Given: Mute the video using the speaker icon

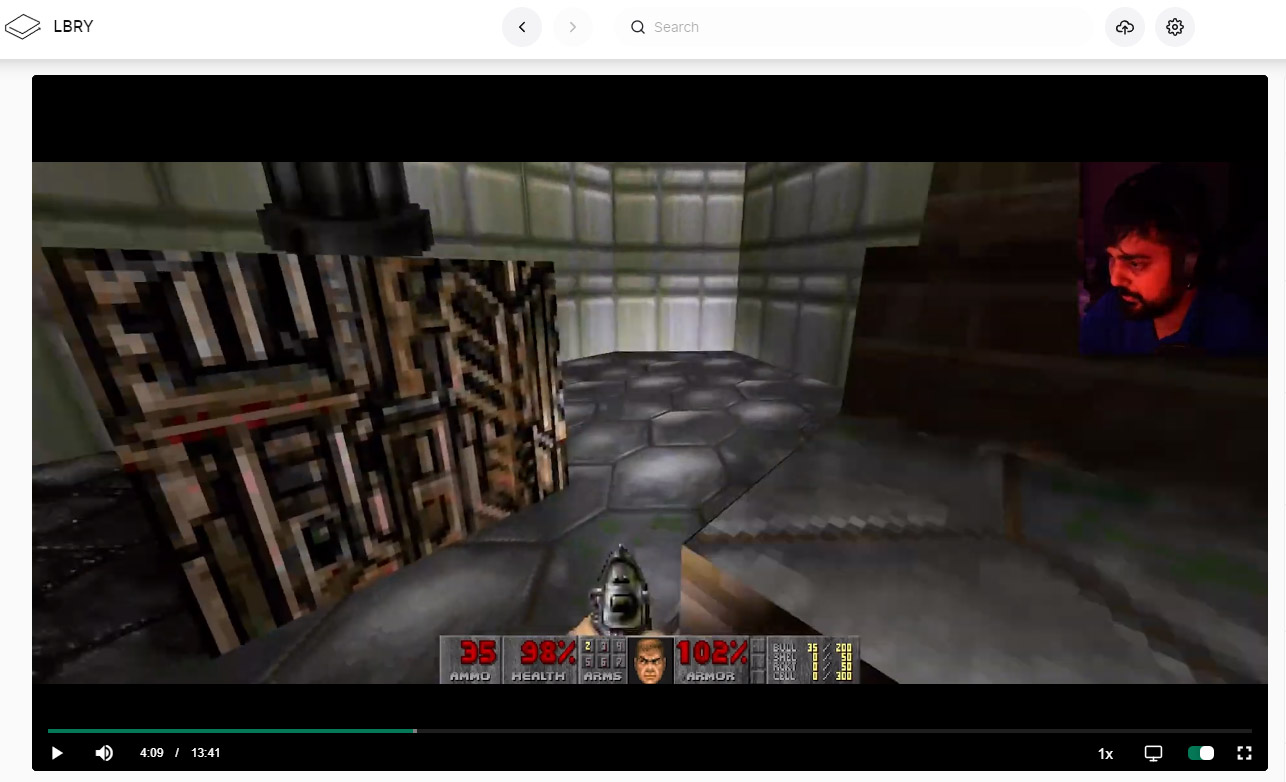Looking at the screenshot, I should [104, 753].
